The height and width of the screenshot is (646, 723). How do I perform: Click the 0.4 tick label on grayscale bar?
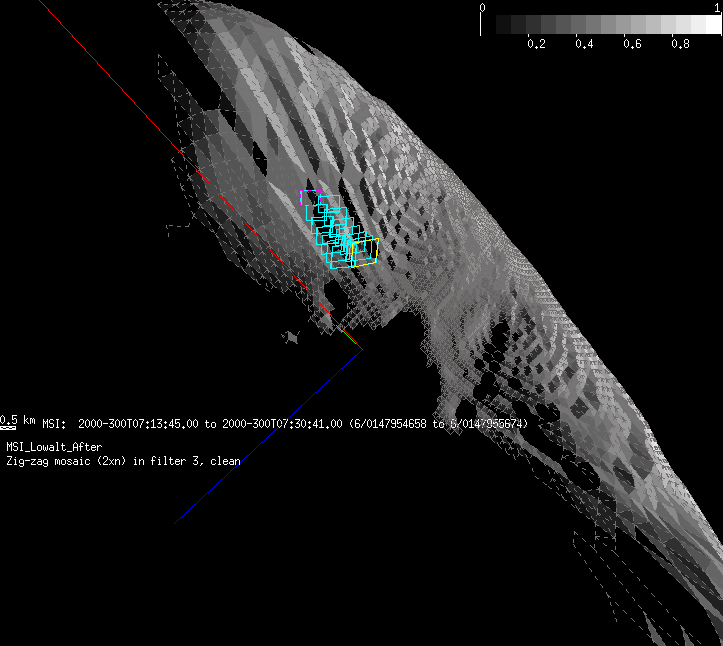(x=584, y=44)
